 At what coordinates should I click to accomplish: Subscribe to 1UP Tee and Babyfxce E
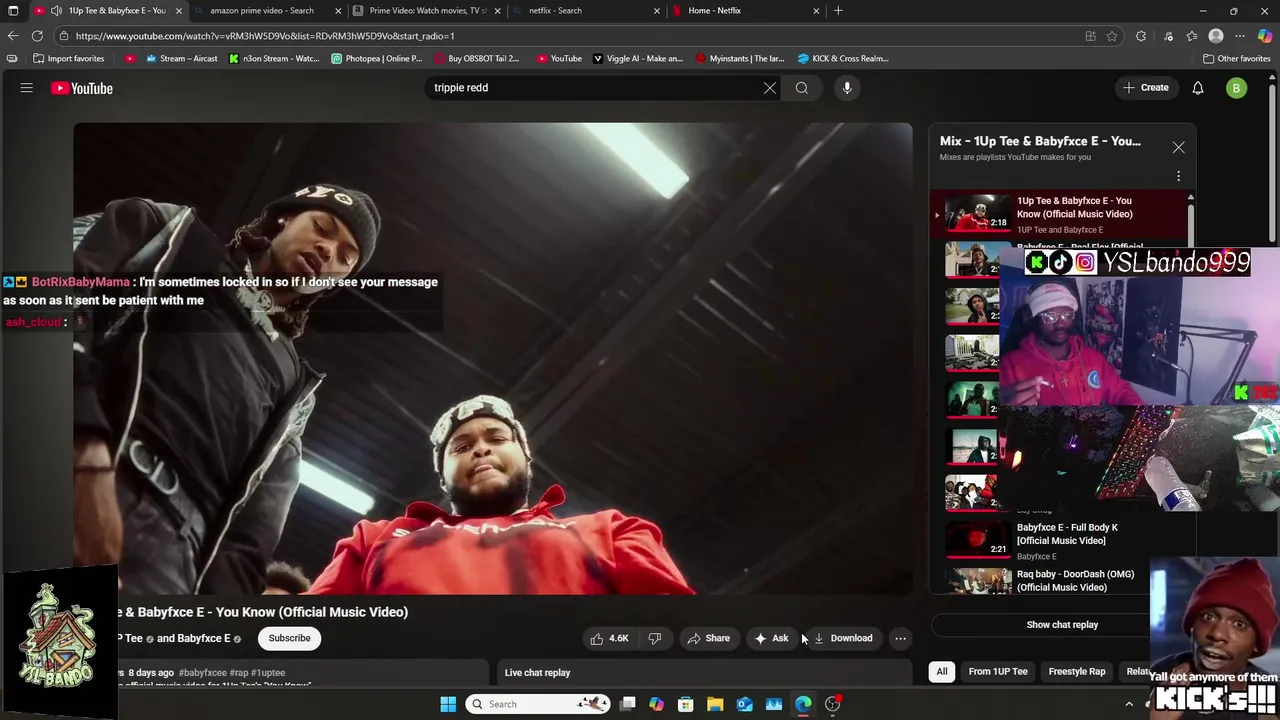click(289, 638)
